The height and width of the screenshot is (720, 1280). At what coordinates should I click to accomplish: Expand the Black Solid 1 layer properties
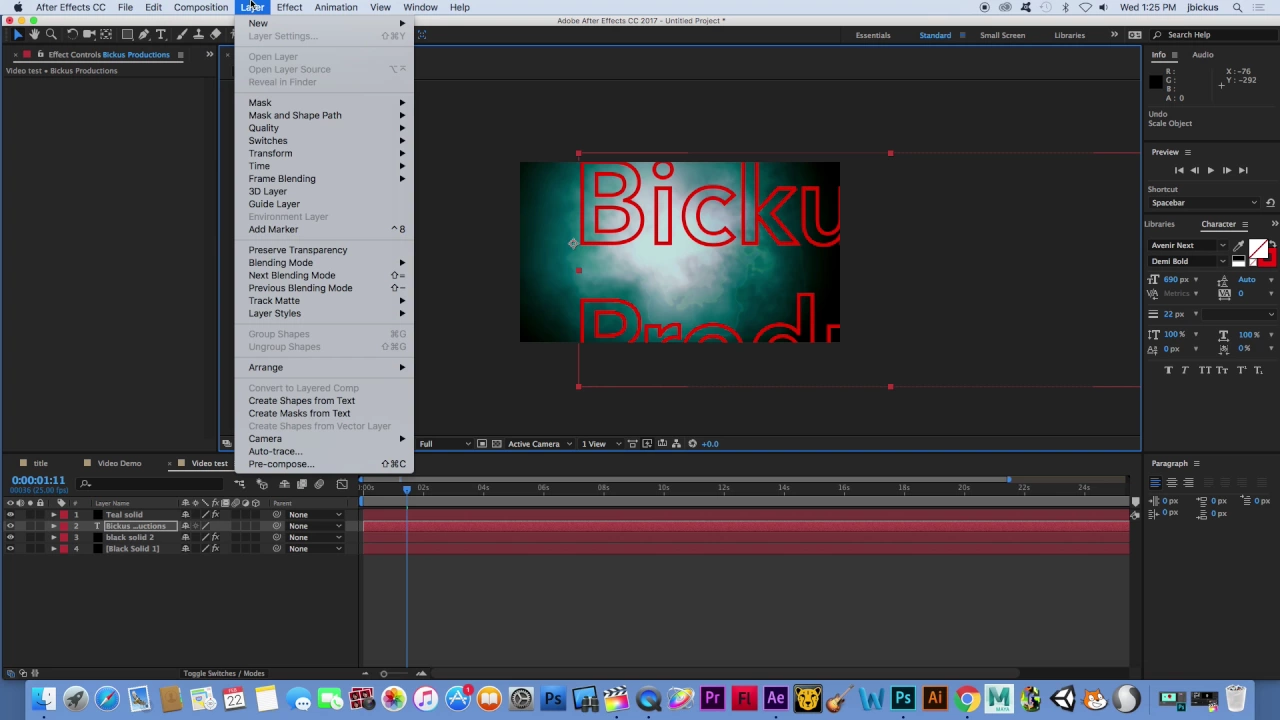tap(54, 548)
